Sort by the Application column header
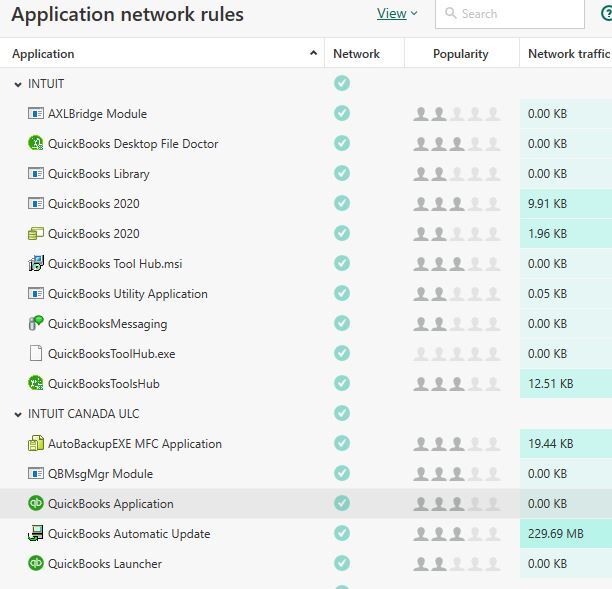Screen dimensions: 612x589 [43, 54]
